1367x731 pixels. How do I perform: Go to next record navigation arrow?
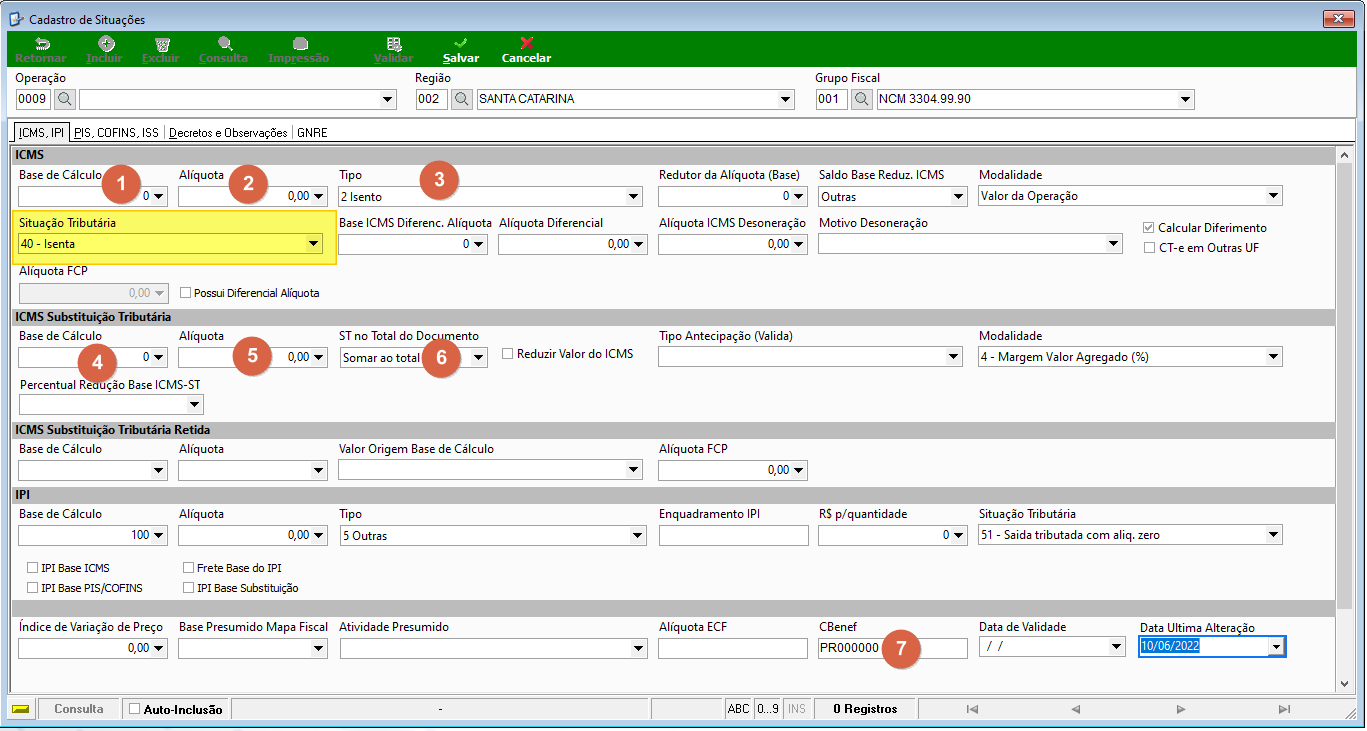(x=1181, y=709)
